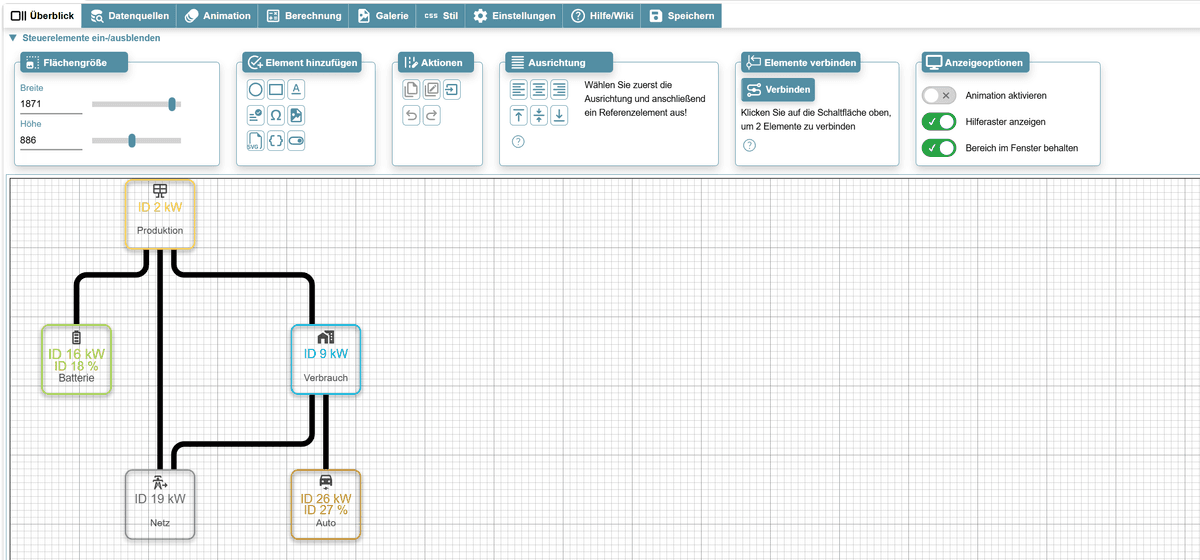Add a text label element

(x=296, y=89)
